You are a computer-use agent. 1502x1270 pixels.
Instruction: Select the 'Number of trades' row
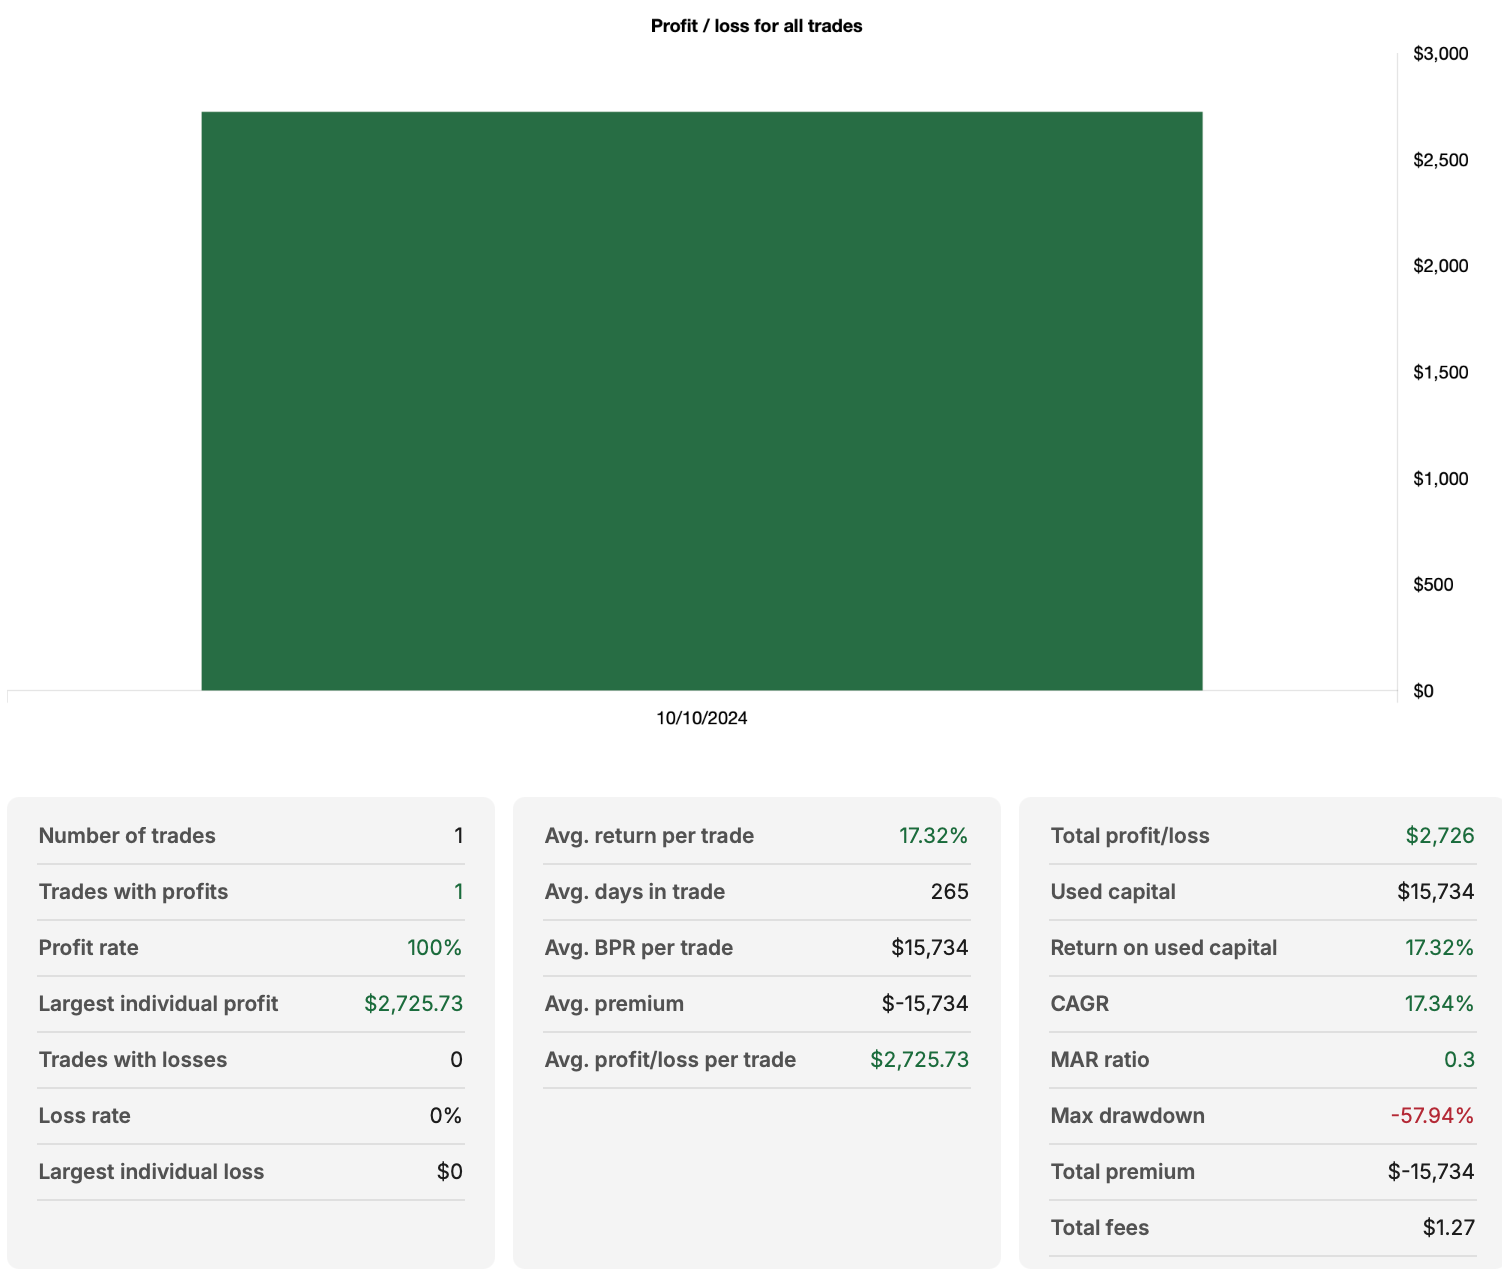click(x=126, y=836)
